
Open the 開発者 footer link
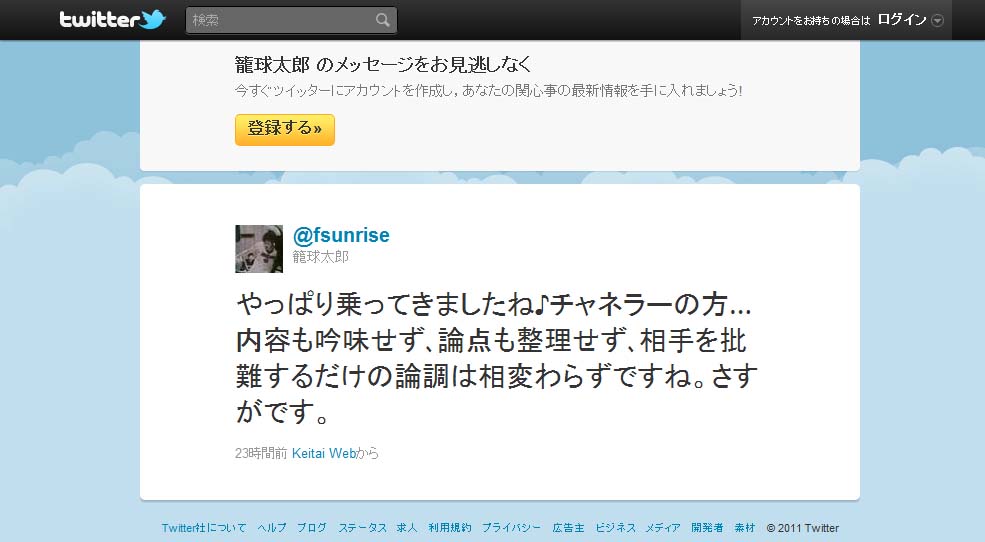coord(707,528)
